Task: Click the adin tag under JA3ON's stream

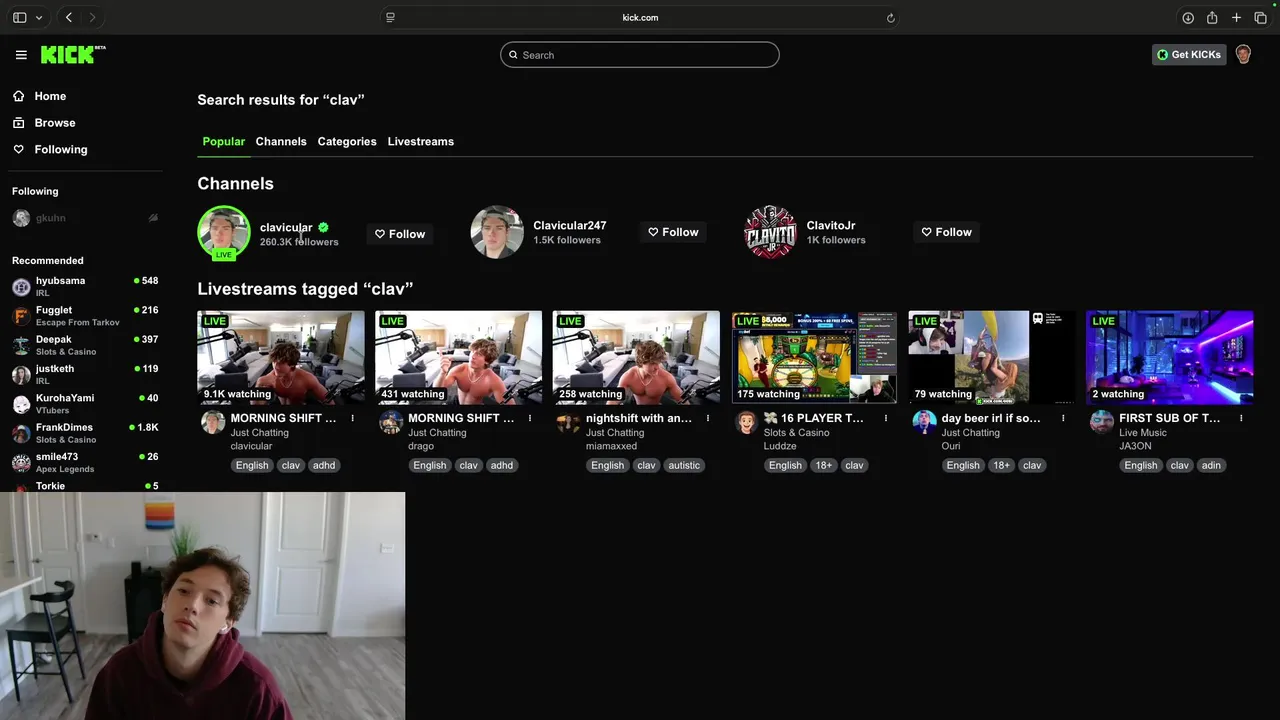Action: pos(1211,465)
